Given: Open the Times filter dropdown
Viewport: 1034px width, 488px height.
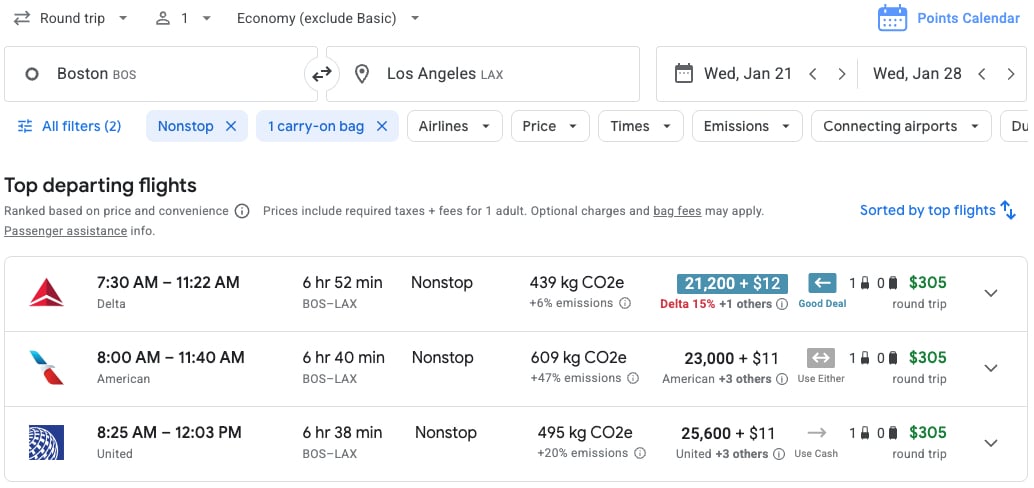Looking at the screenshot, I should 640,126.
